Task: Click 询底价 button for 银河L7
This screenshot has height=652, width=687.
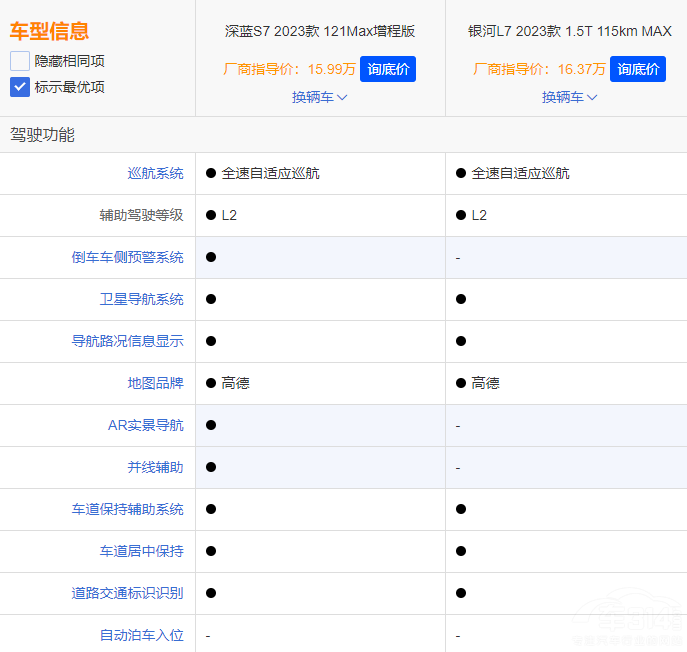Action: pos(637,69)
